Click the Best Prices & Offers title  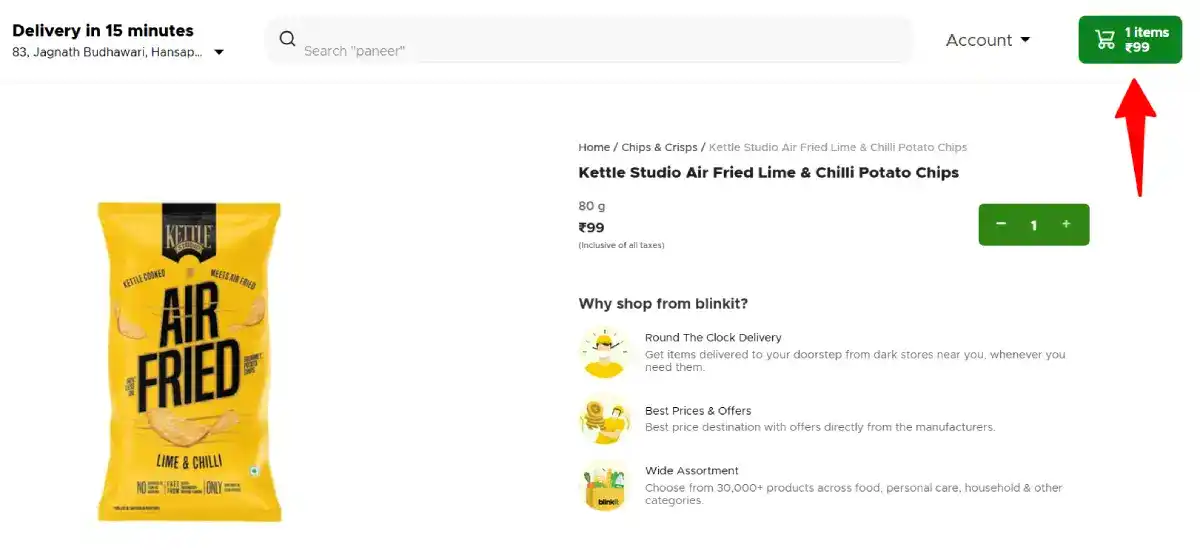[698, 411]
